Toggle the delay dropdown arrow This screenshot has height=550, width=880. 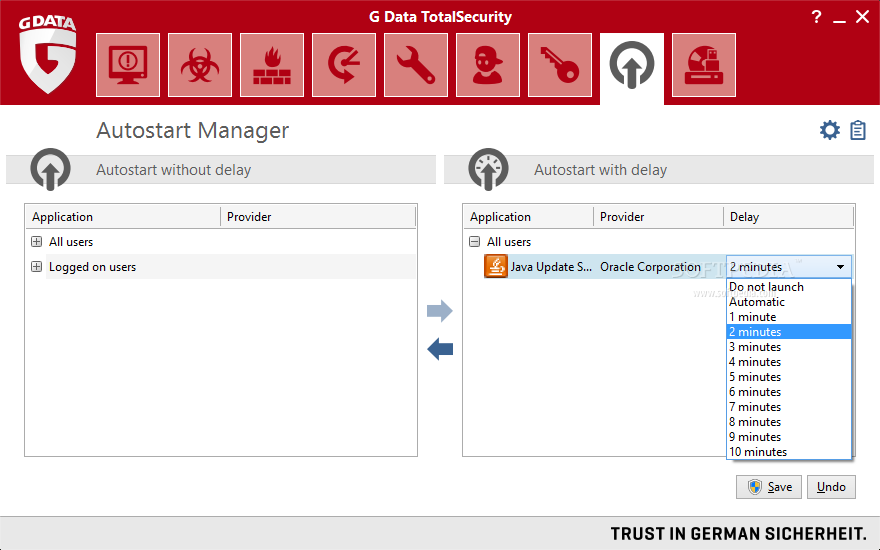pos(840,267)
